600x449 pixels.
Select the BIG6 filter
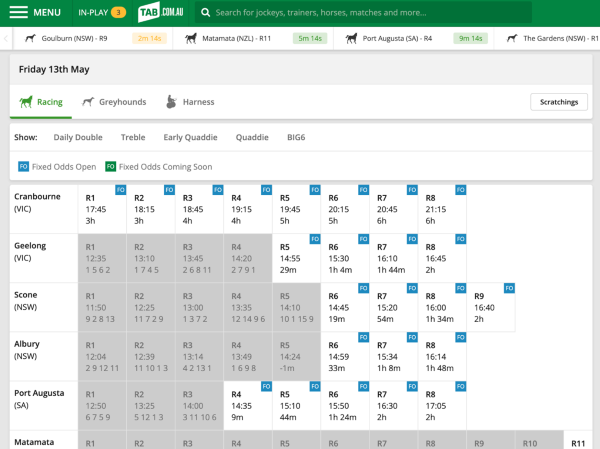pyautogui.click(x=296, y=137)
